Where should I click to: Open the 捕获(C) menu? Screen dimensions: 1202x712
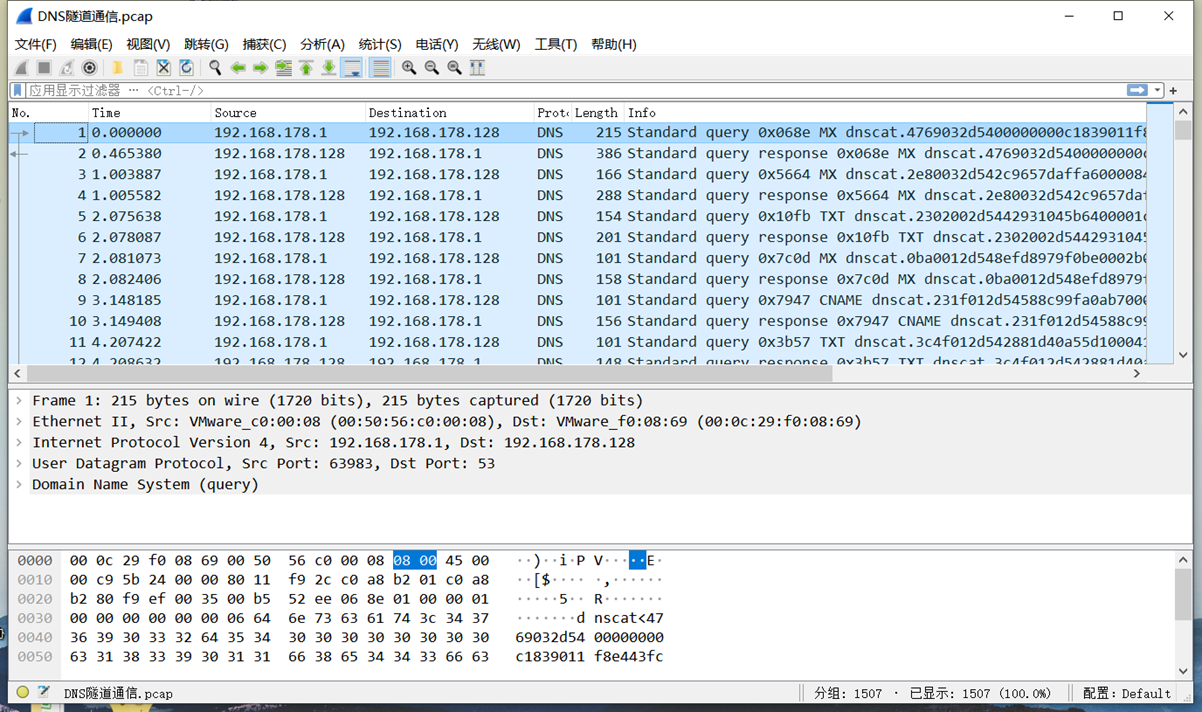coord(264,44)
